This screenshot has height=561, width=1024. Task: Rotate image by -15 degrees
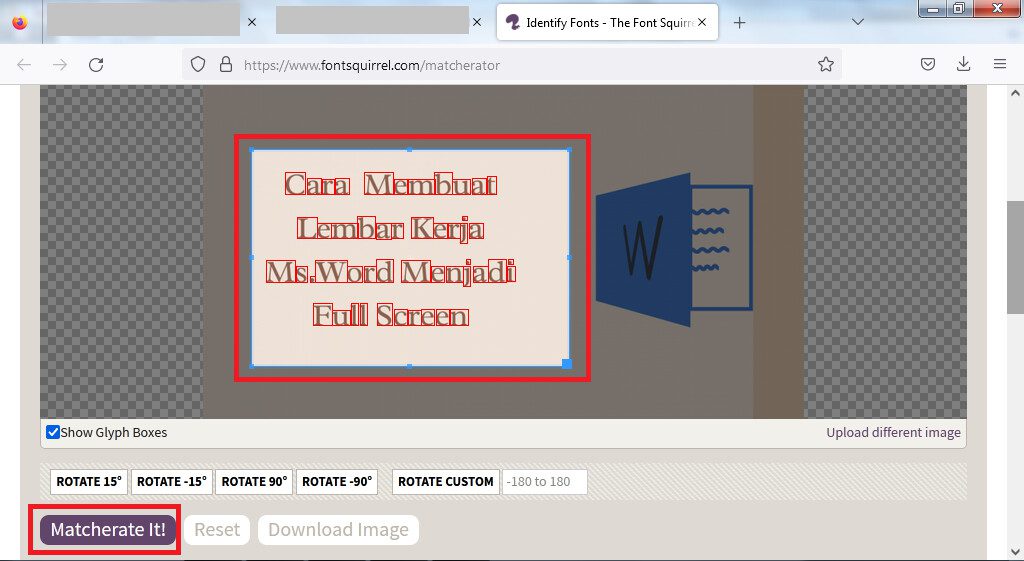coord(172,482)
